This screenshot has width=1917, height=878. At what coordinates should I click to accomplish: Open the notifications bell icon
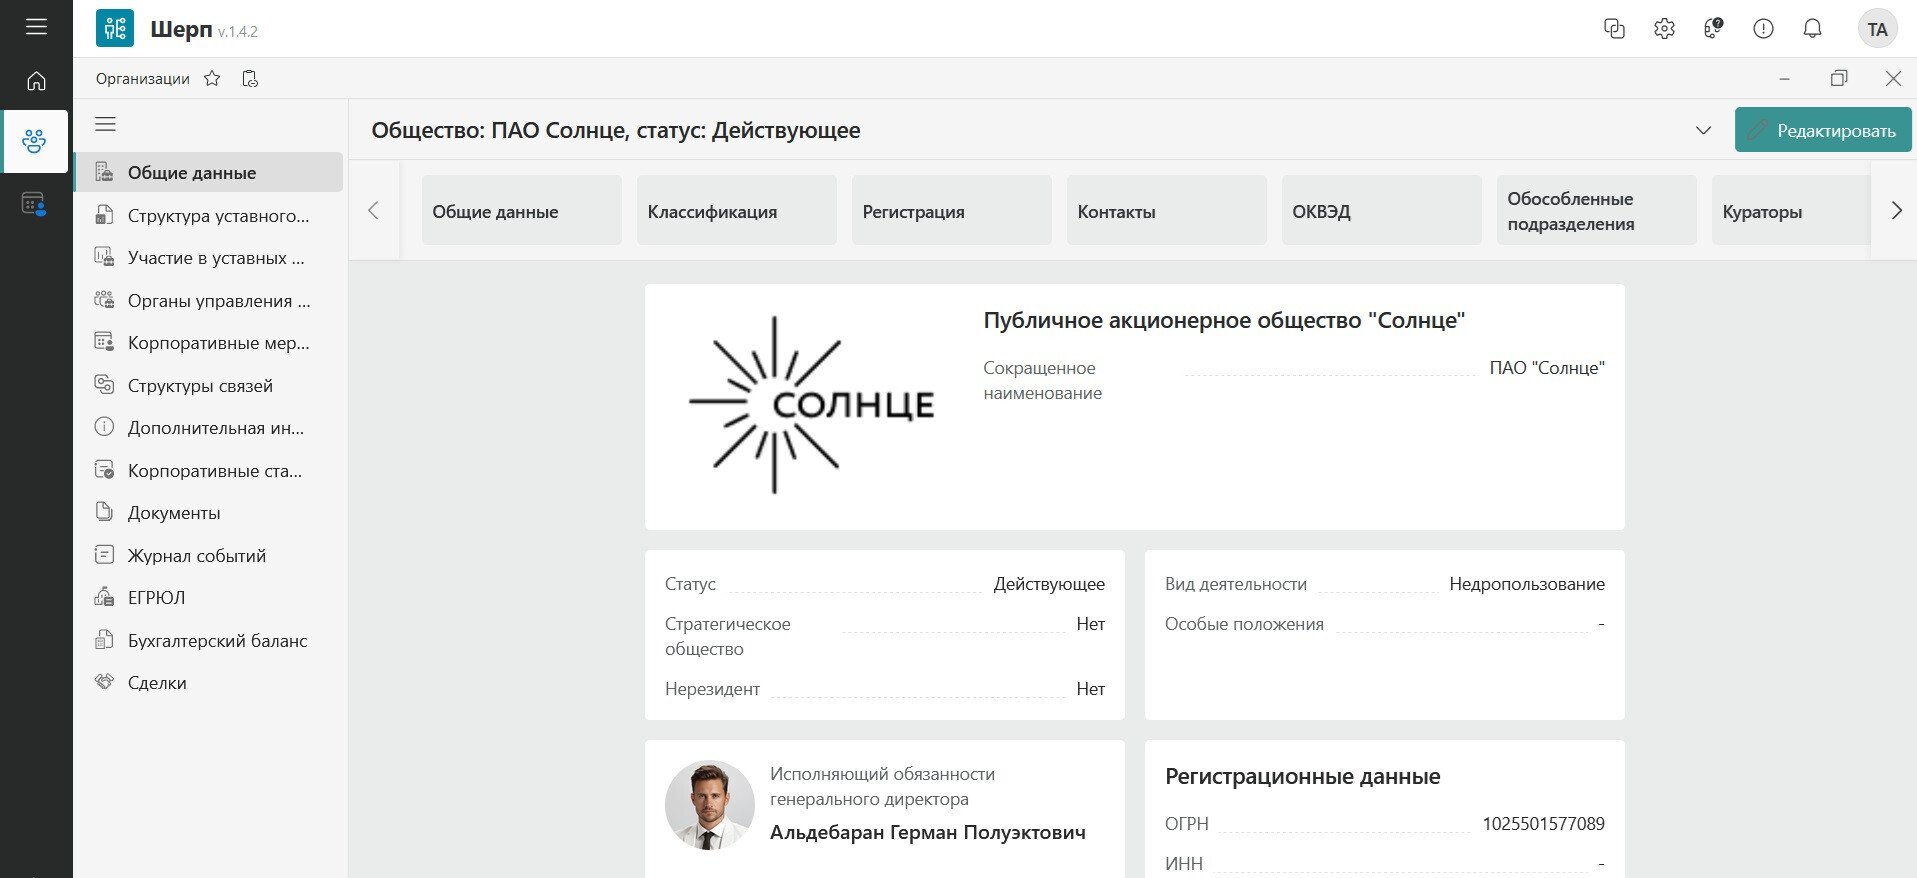pos(1812,29)
